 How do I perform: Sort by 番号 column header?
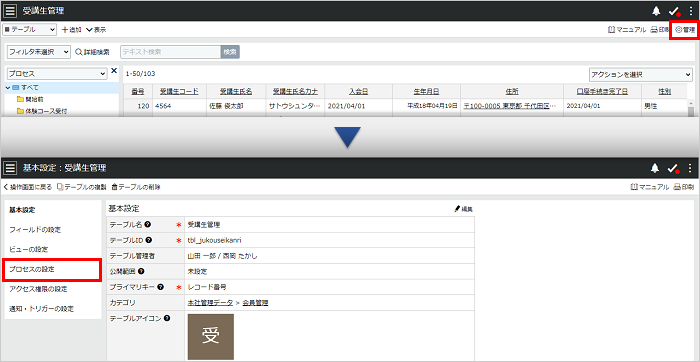pos(138,92)
